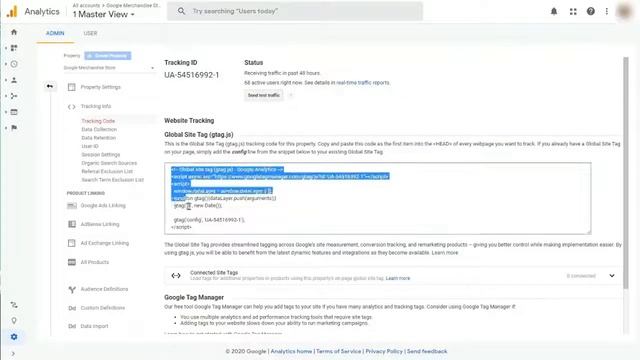Select Organic Search Sources in submenu

point(109,163)
